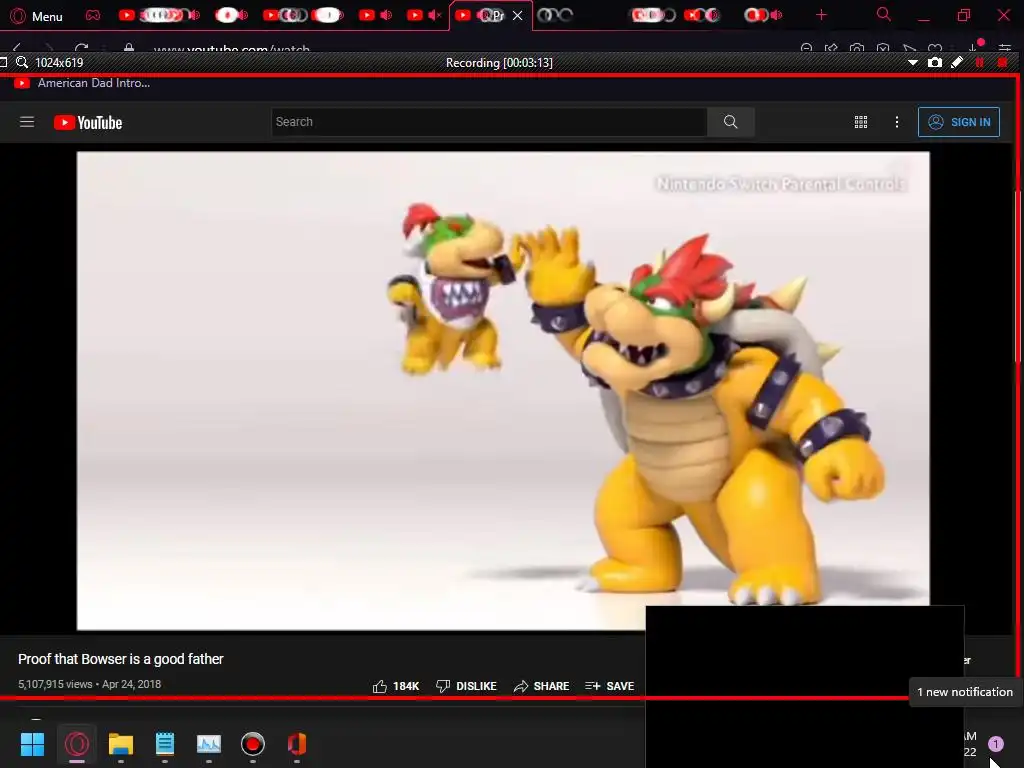Click the Opera GX taskbar icon

click(x=76, y=744)
